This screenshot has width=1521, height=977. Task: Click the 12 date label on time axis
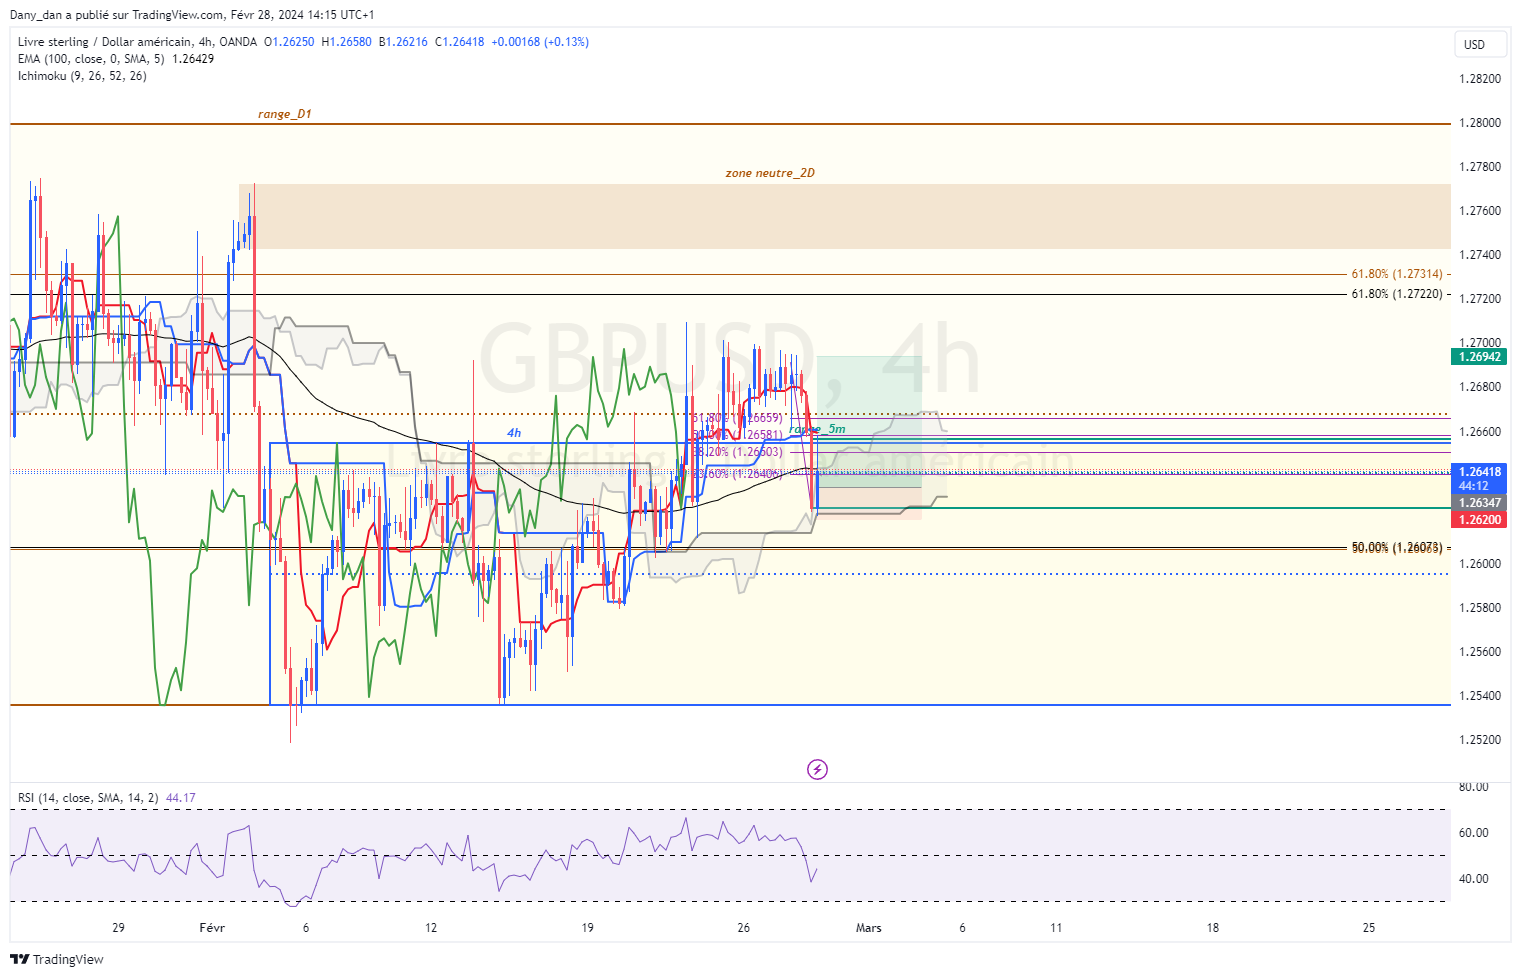(x=431, y=928)
